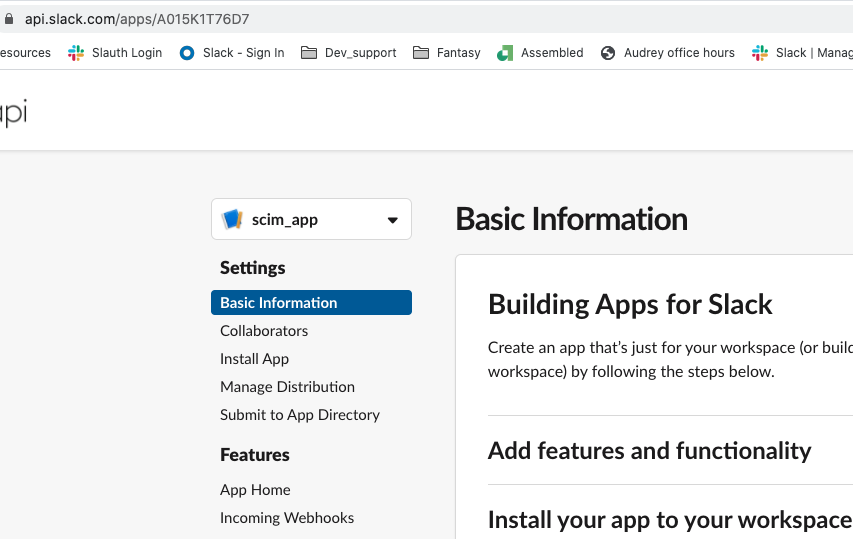Expand Add features and functionality section

649,450
